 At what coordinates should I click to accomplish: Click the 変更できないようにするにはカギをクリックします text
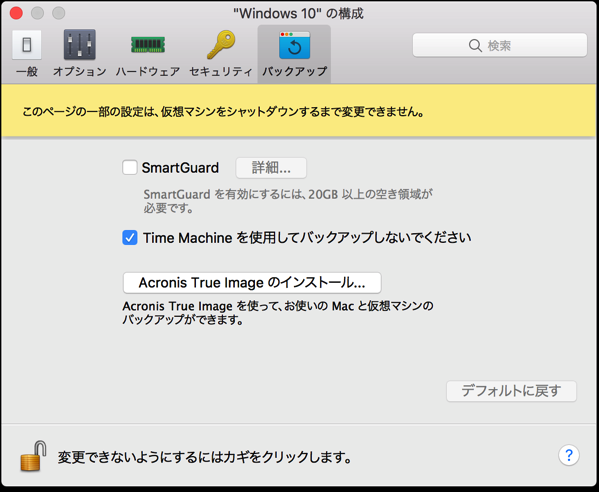coord(205,457)
